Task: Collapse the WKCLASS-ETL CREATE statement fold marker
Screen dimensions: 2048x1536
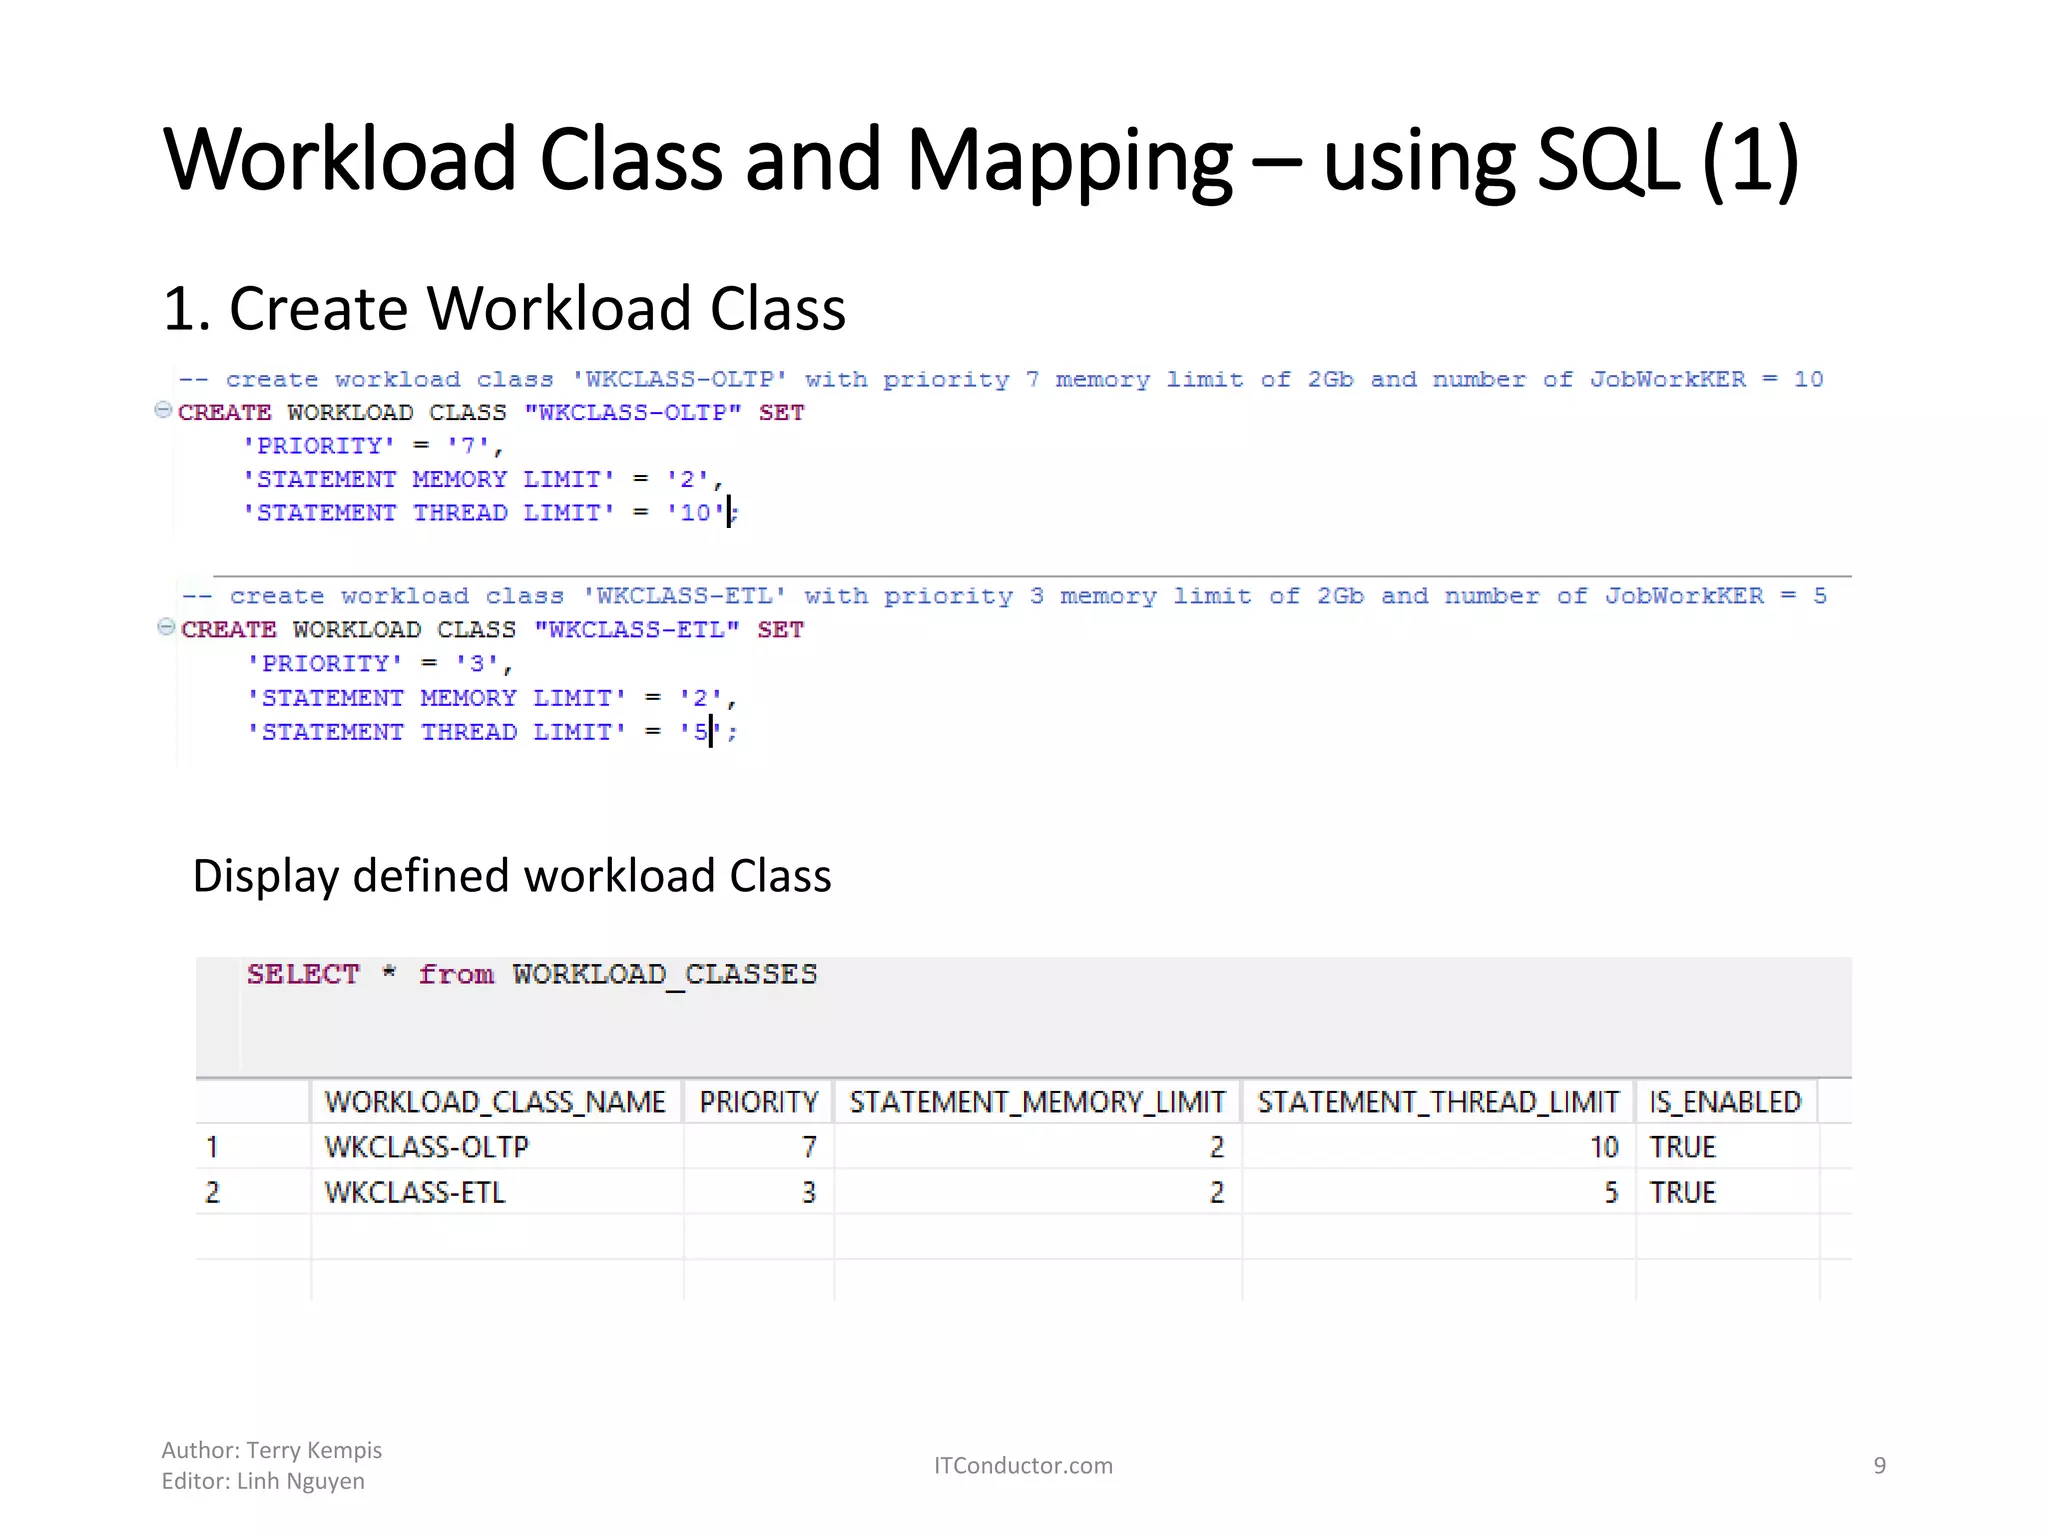Action: tap(167, 627)
